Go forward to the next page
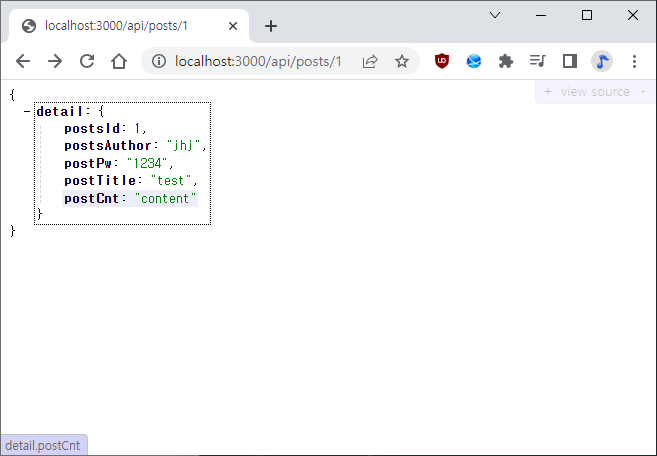657x456 pixels. [x=54, y=61]
